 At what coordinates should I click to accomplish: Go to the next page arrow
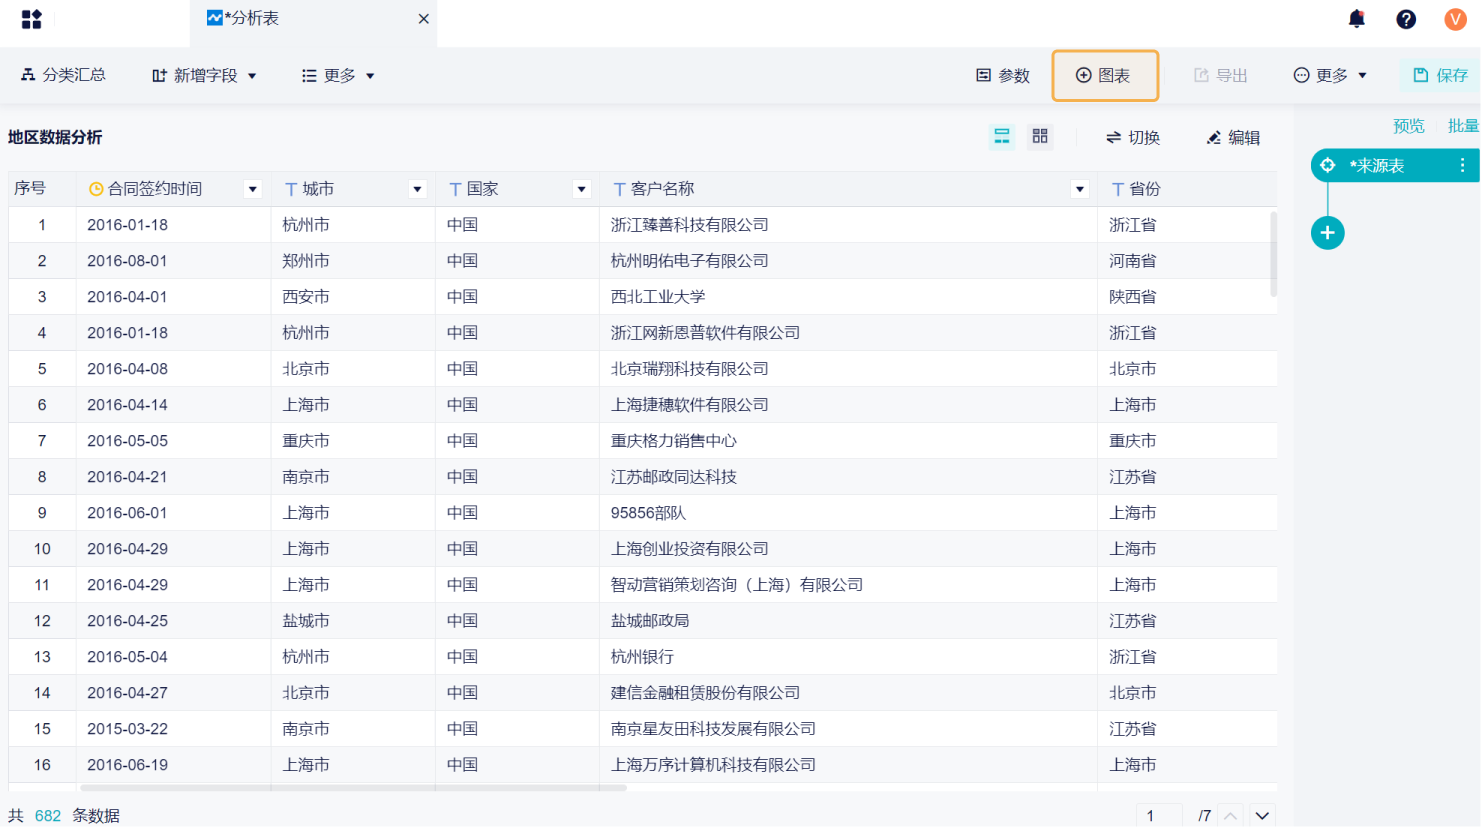point(1263,816)
